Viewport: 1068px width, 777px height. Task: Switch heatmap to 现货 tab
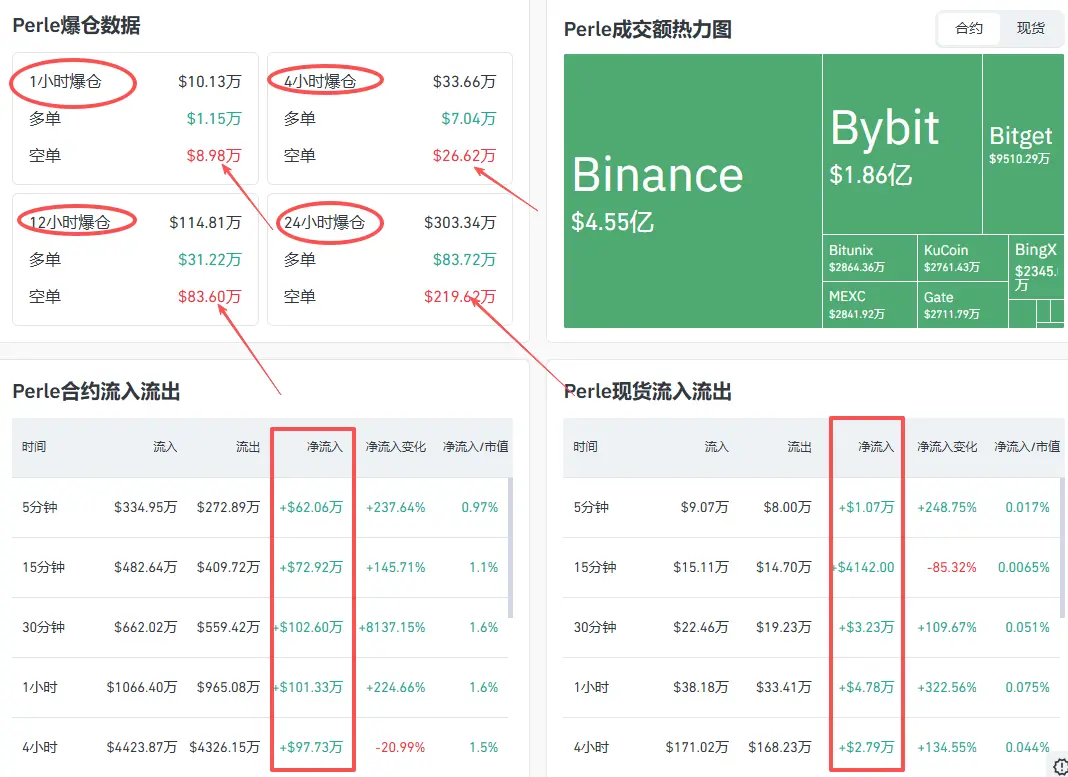click(1031, 29)
